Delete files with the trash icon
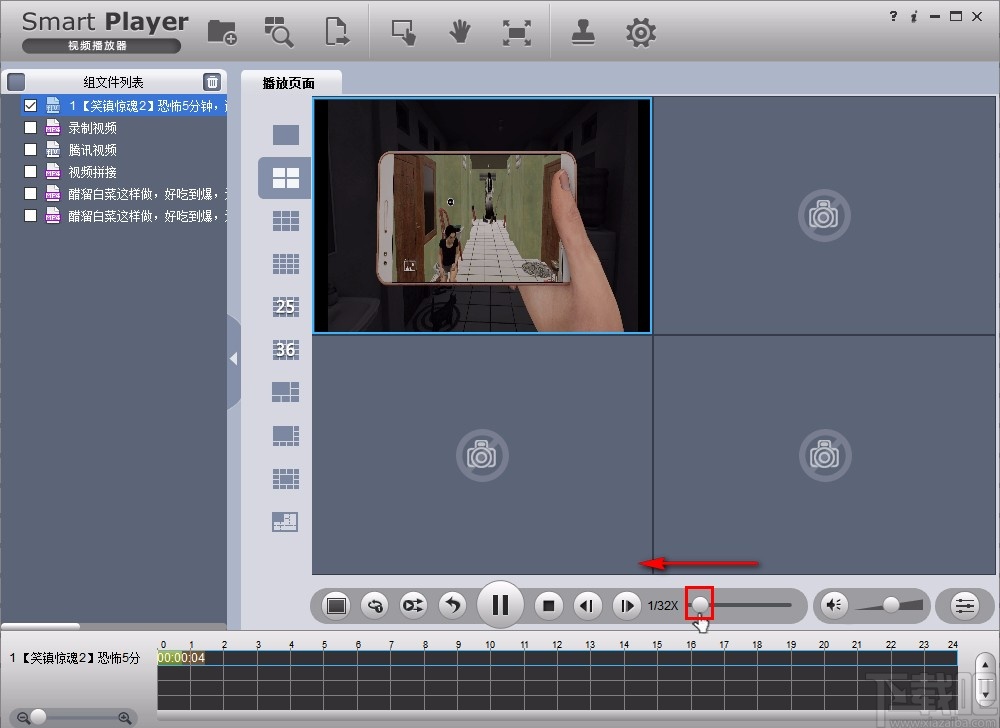Screen dimensions: 1000x728 pyautogui.click(x=212, y=82)
